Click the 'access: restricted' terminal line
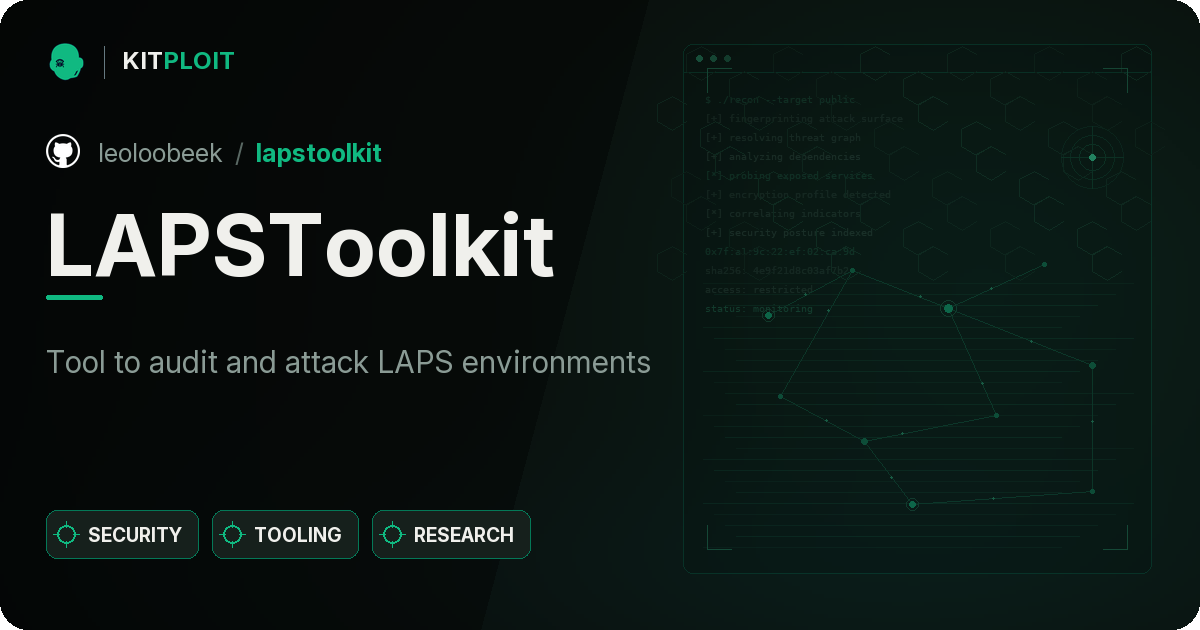Screen dimensions: 1200x630 coord(759,290)
